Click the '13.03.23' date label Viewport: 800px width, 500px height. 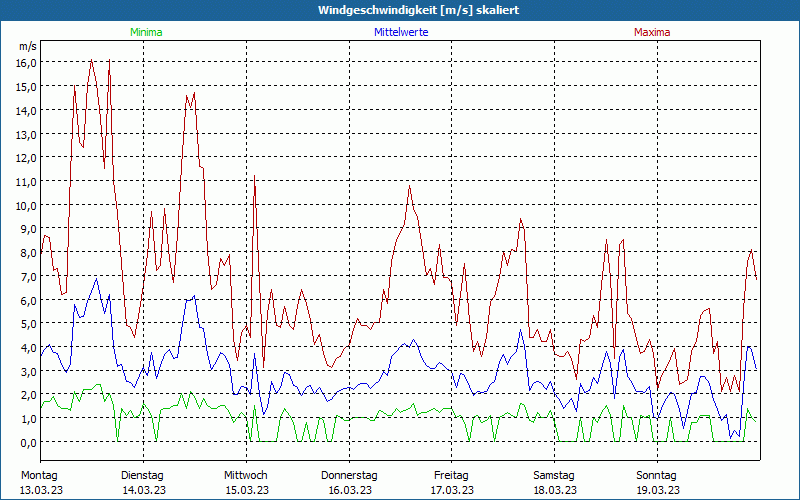(41, 490)
